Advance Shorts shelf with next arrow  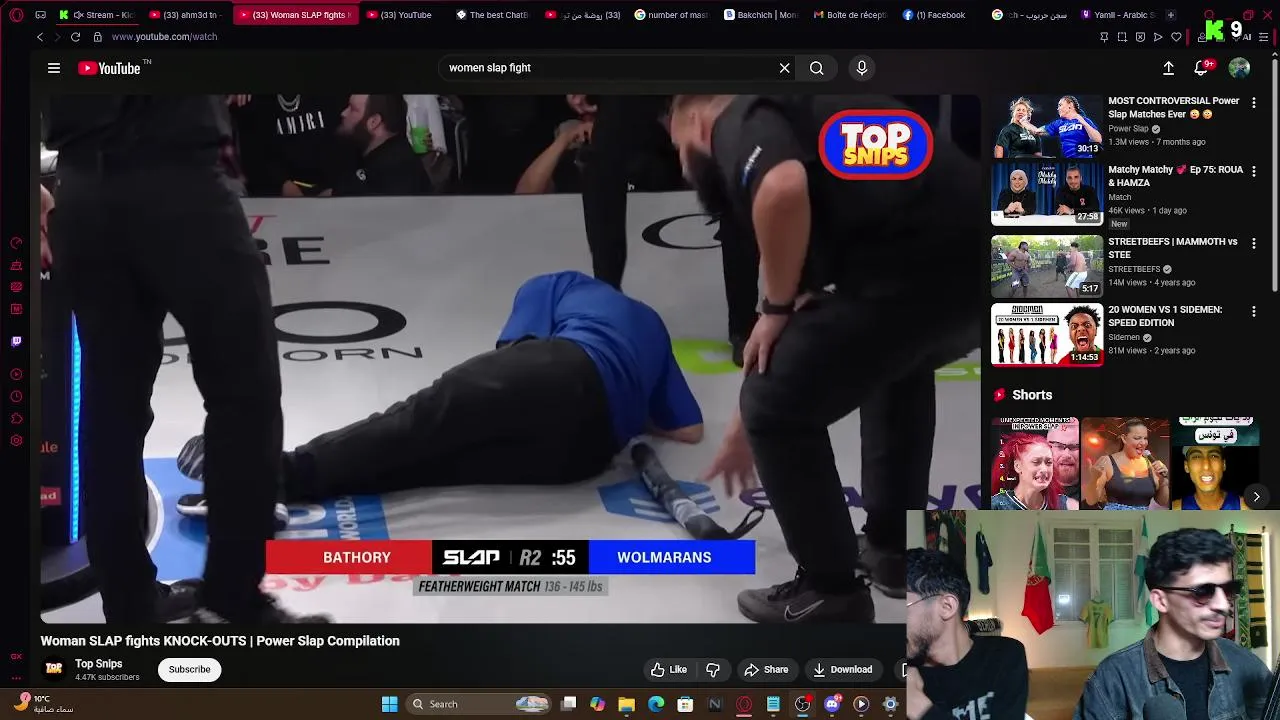click(x=1256, y=497)
